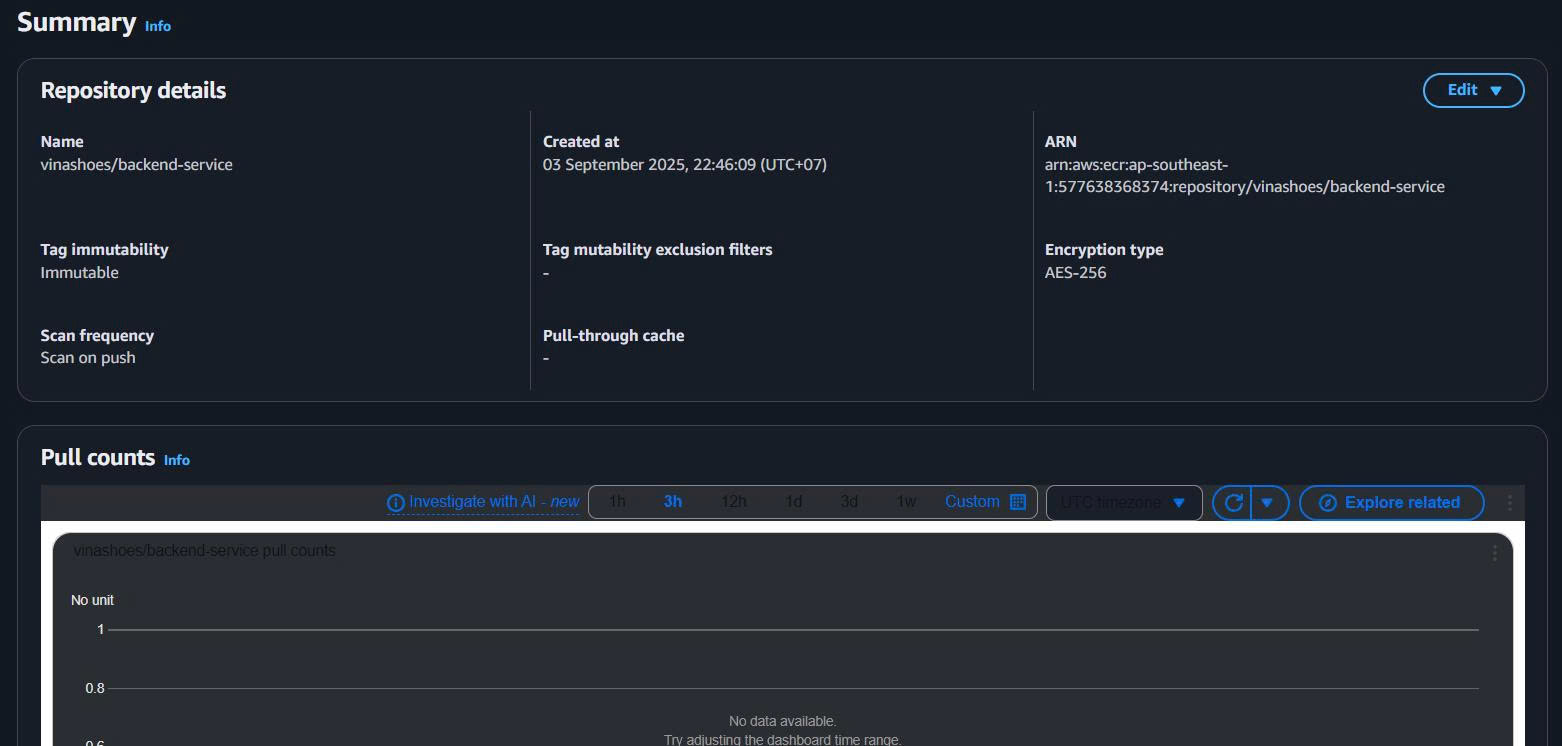The height and width of the screenshot is (746, 1562).
Task: Choose the 3d time range
Action: coord(849,502)
